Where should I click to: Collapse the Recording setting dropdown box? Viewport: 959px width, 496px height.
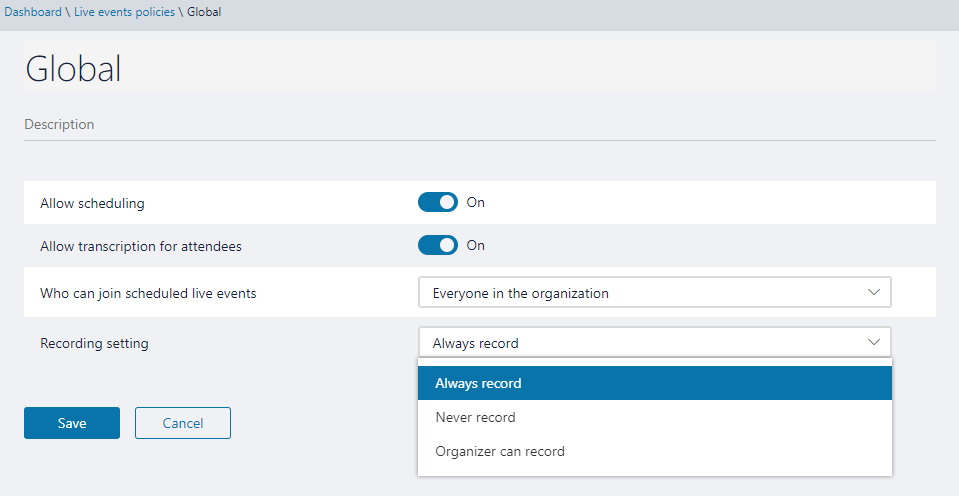point(654,342)
